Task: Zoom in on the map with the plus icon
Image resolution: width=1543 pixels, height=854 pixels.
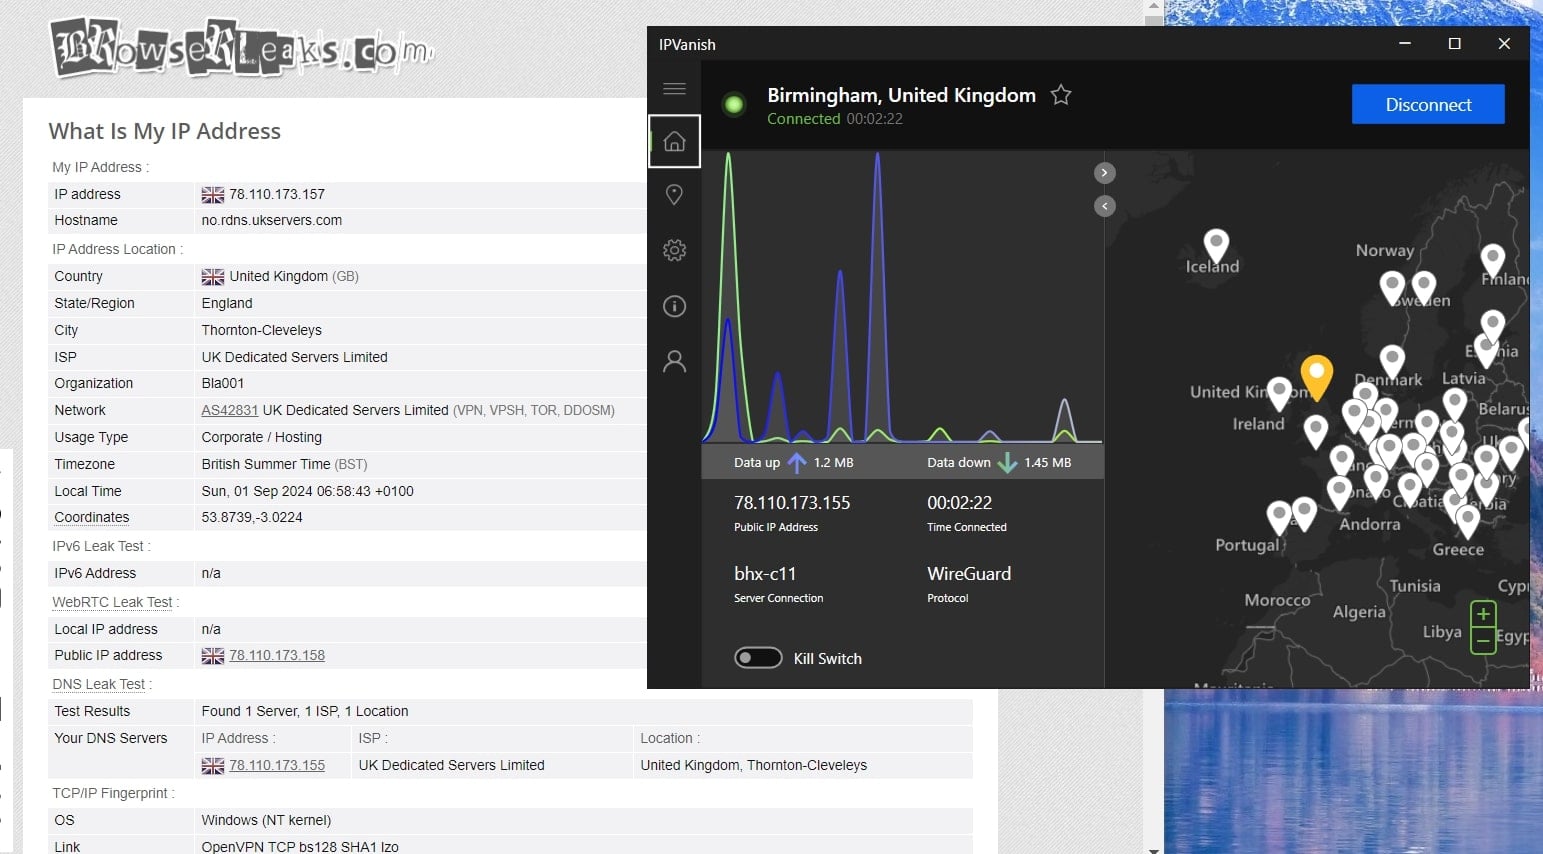Action: click(x=1483, y=613)
